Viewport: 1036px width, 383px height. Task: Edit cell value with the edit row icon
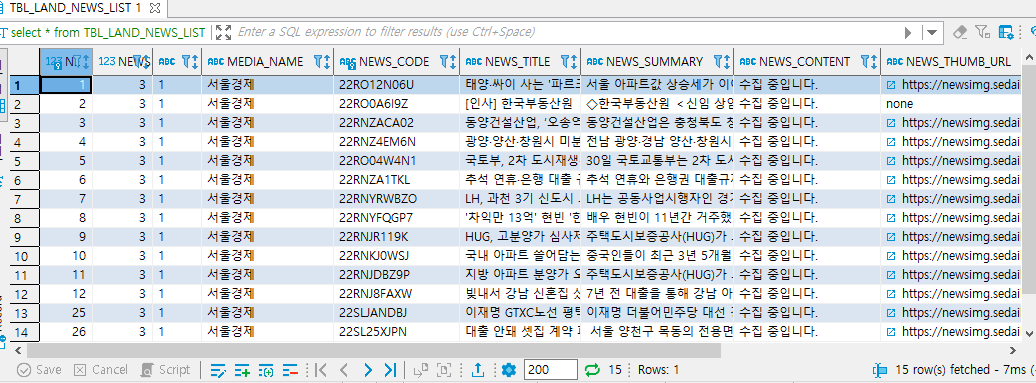coord(218,370)
